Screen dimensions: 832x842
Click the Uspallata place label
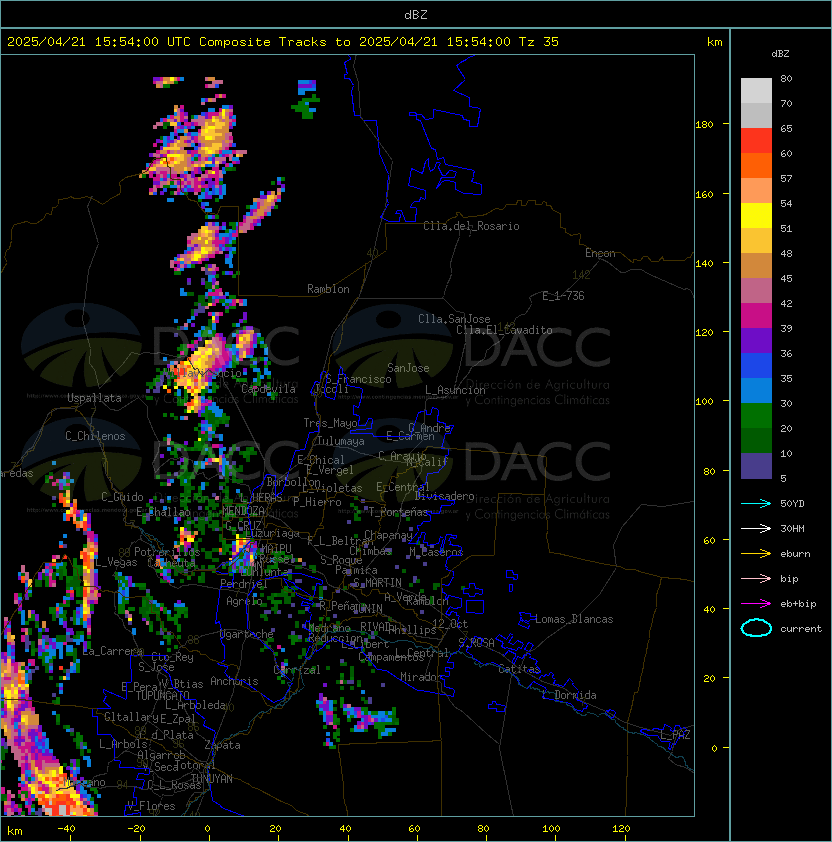point(95,398)
